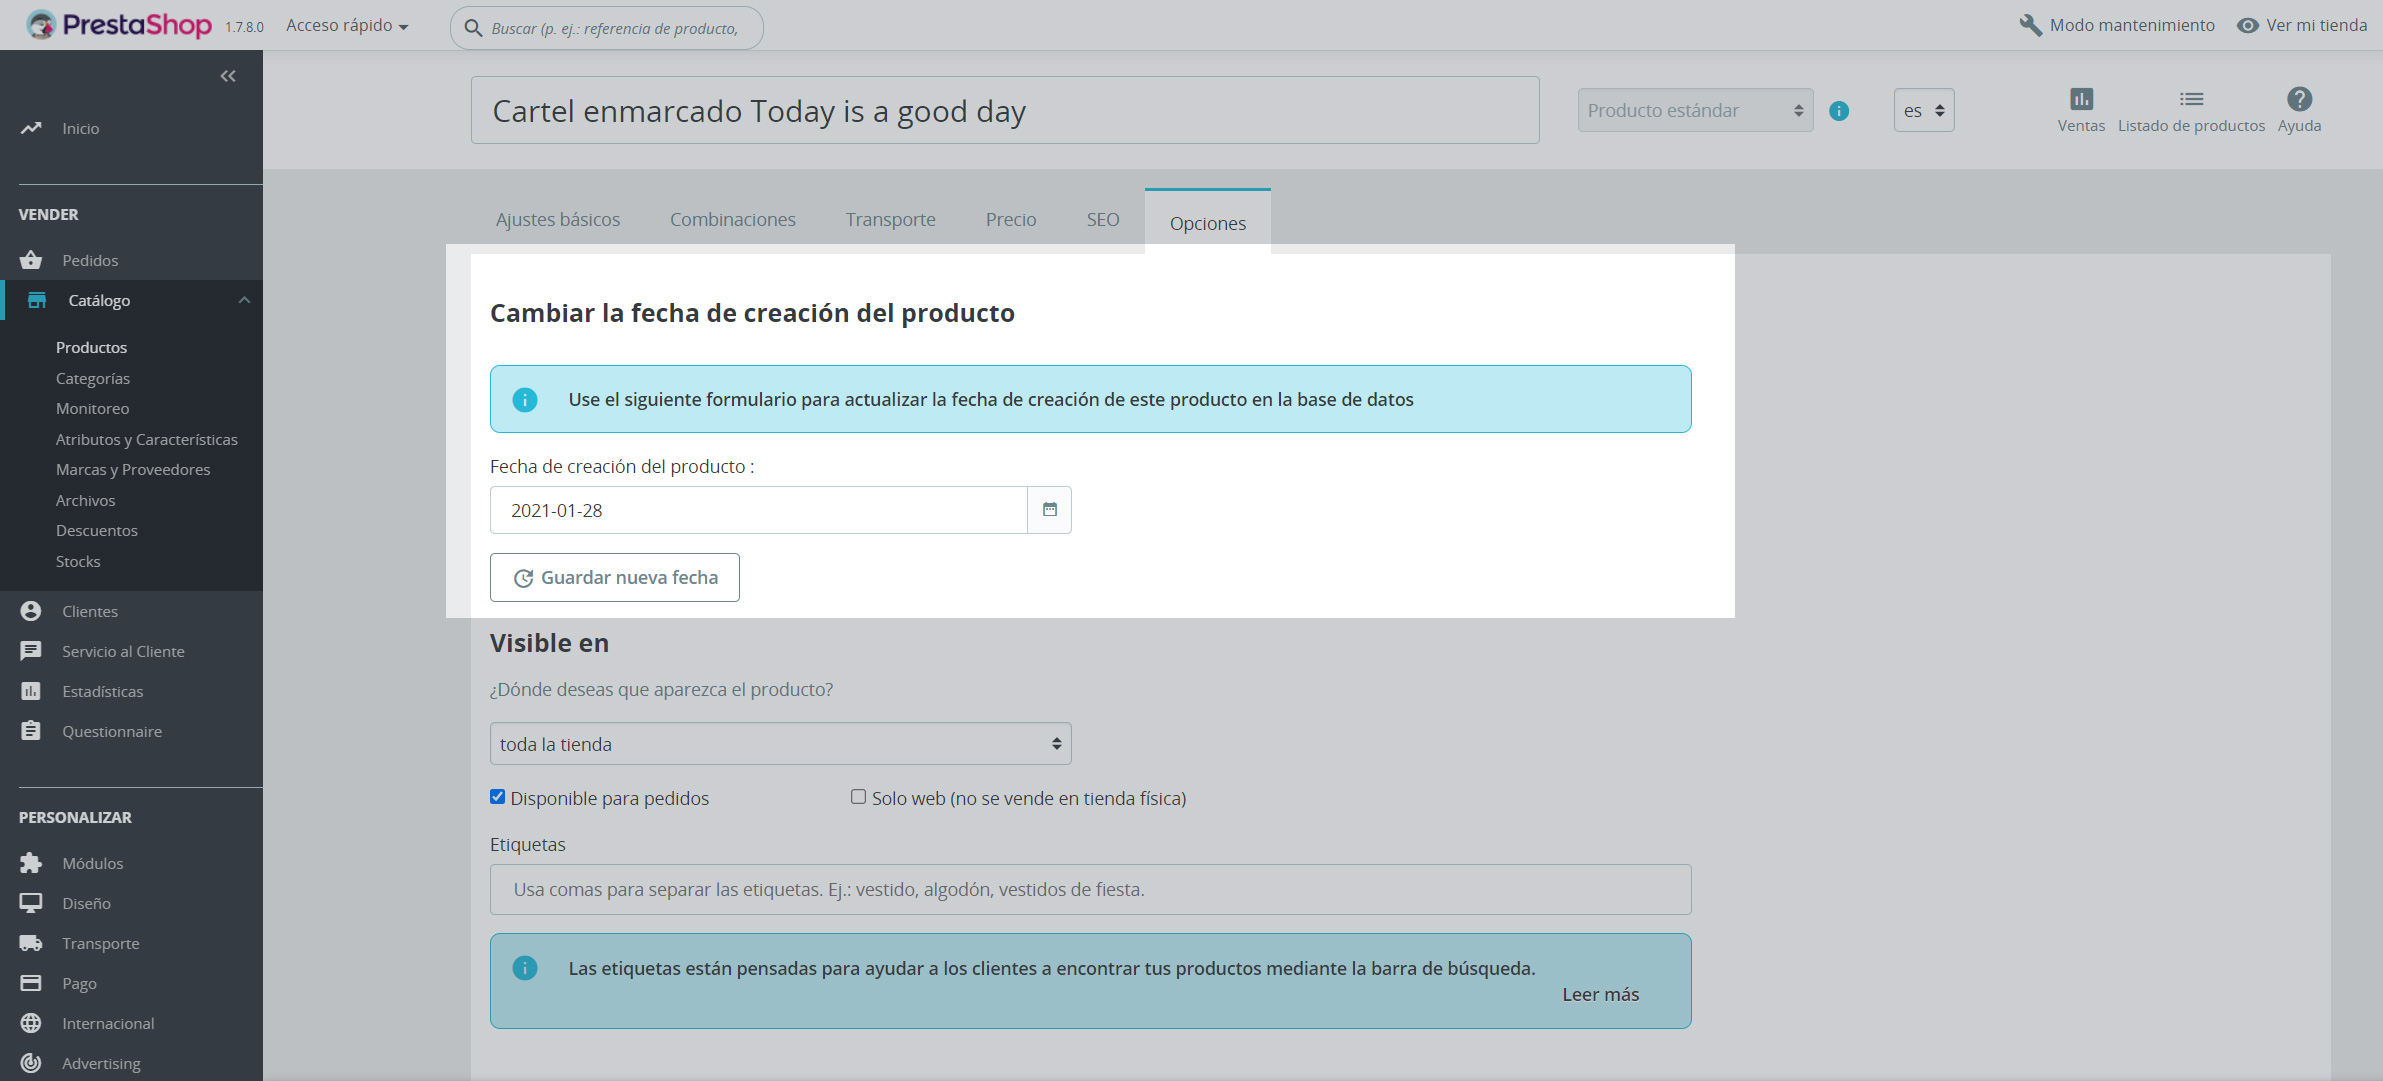The image size is (2383, 1081).
Task: Click the Ayuda help icon
Action: 2299,99
